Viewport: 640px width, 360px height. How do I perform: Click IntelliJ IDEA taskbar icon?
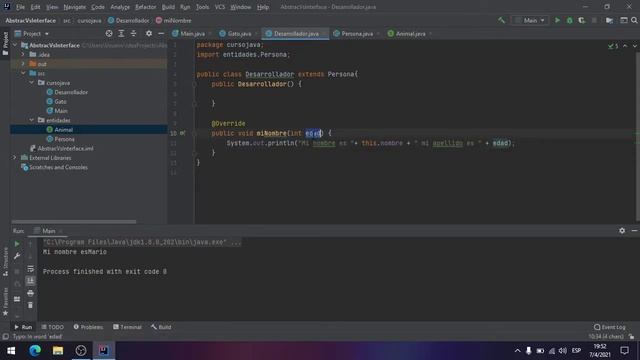(x=104, y=350)
